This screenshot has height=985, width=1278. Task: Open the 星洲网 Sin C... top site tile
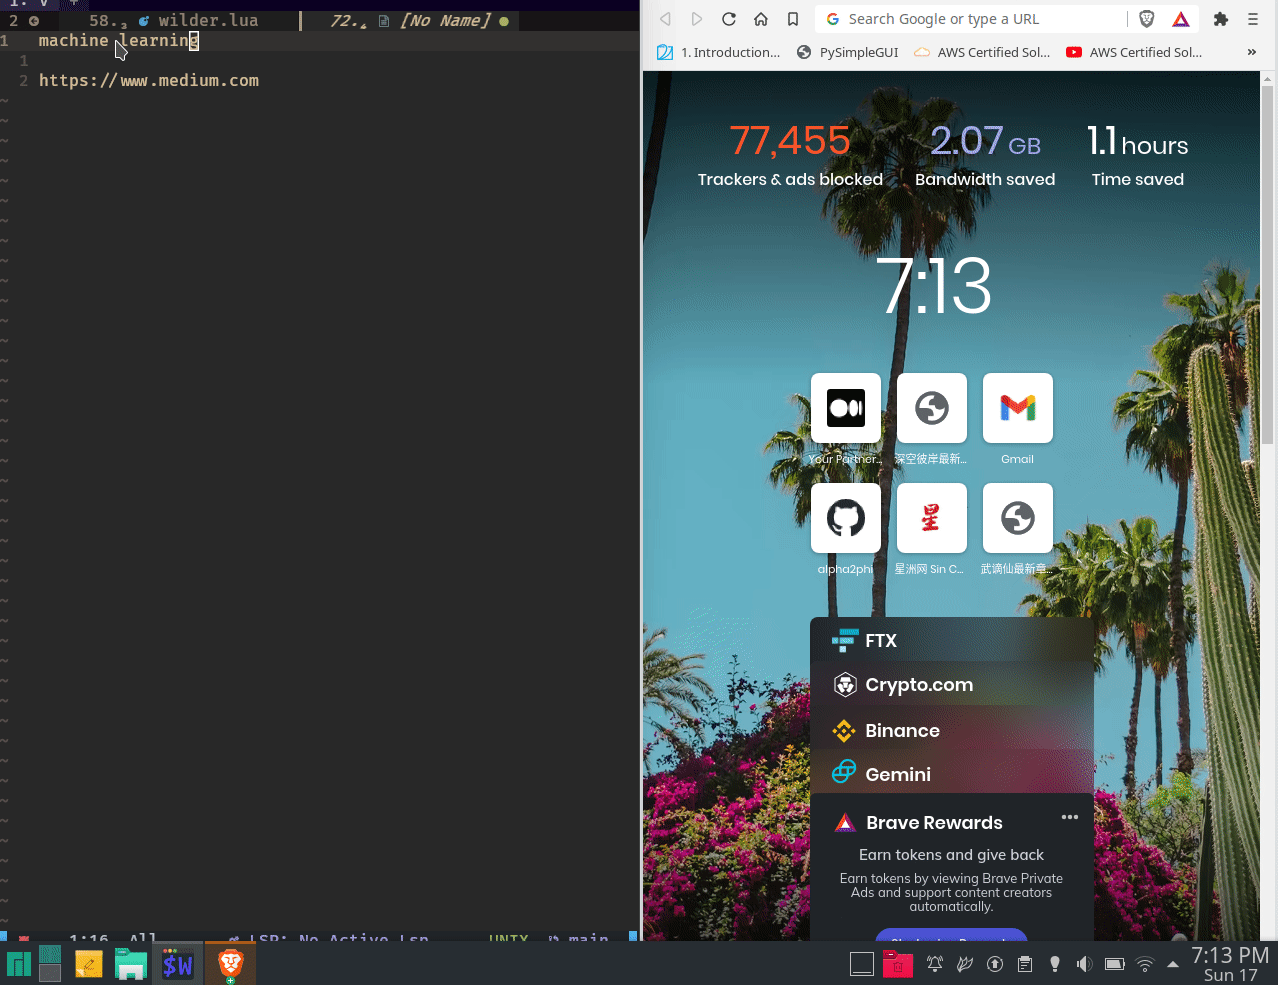pos(932,518)
